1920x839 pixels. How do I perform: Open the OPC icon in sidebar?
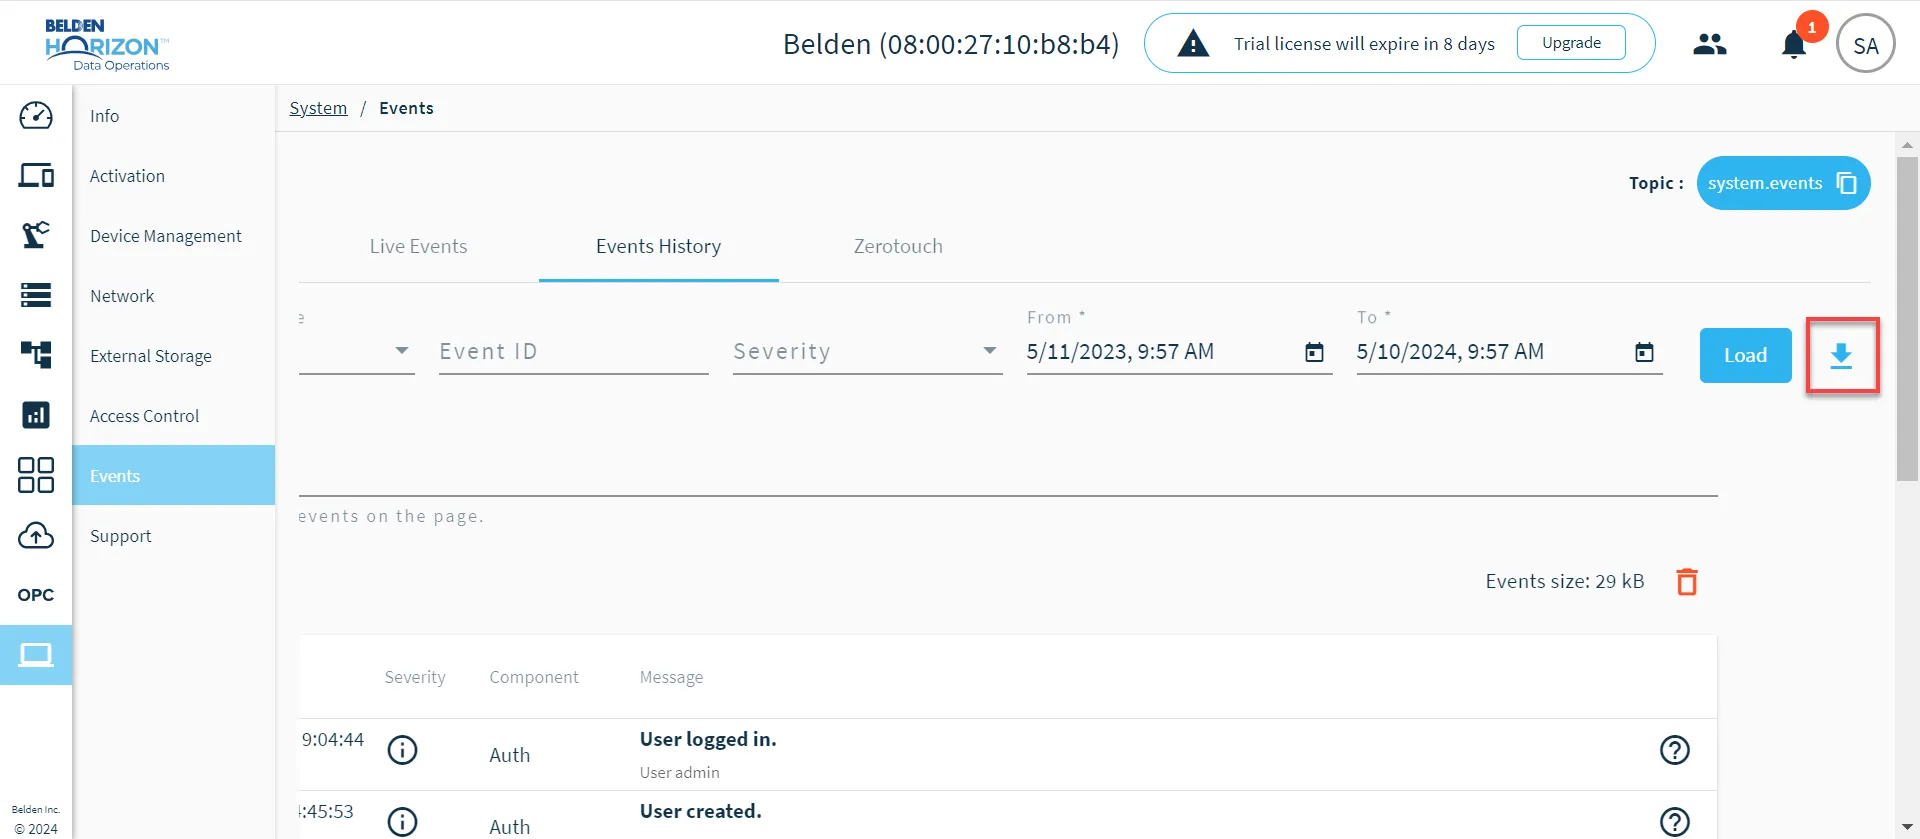click(36, 595)
